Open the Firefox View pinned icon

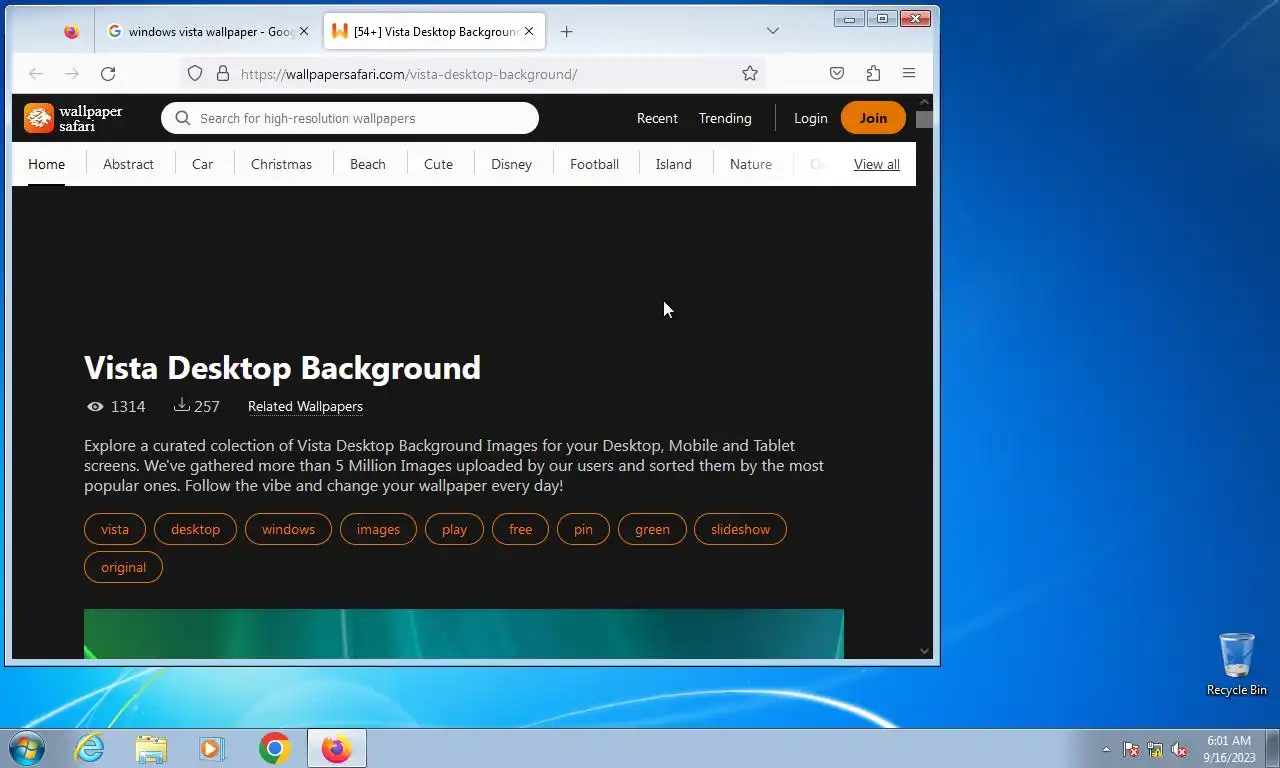coord(71,31)
